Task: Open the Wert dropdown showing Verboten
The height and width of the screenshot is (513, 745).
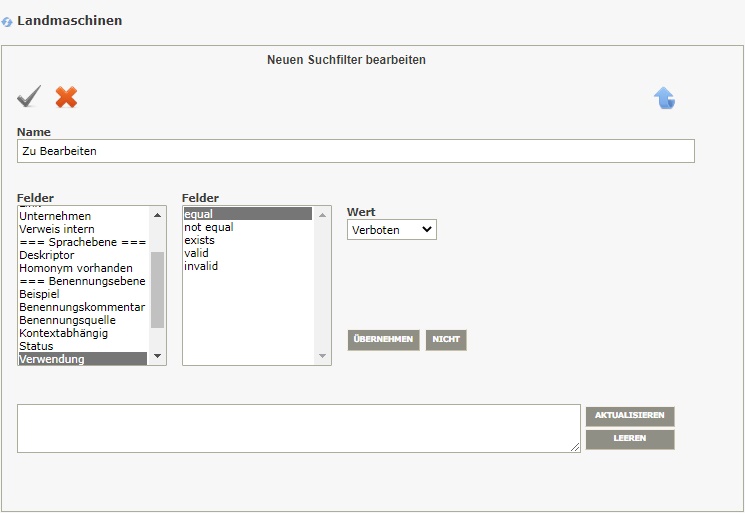Action: point(392,230)
